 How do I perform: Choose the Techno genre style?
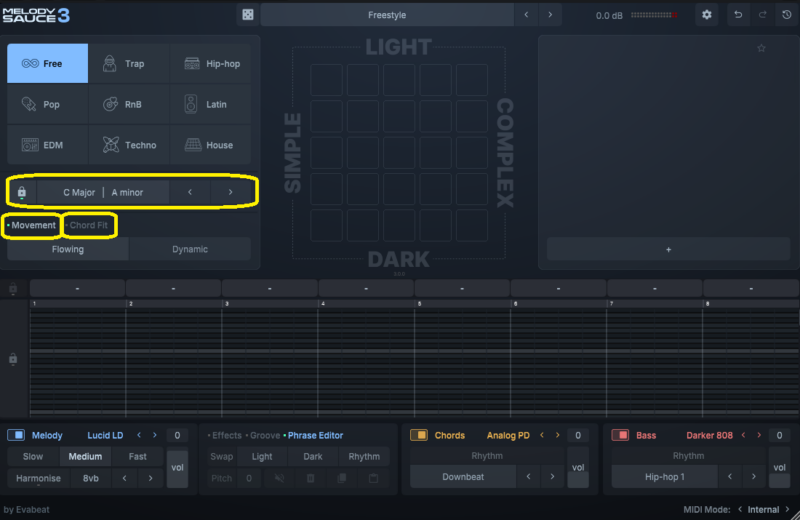pos(129,145)
